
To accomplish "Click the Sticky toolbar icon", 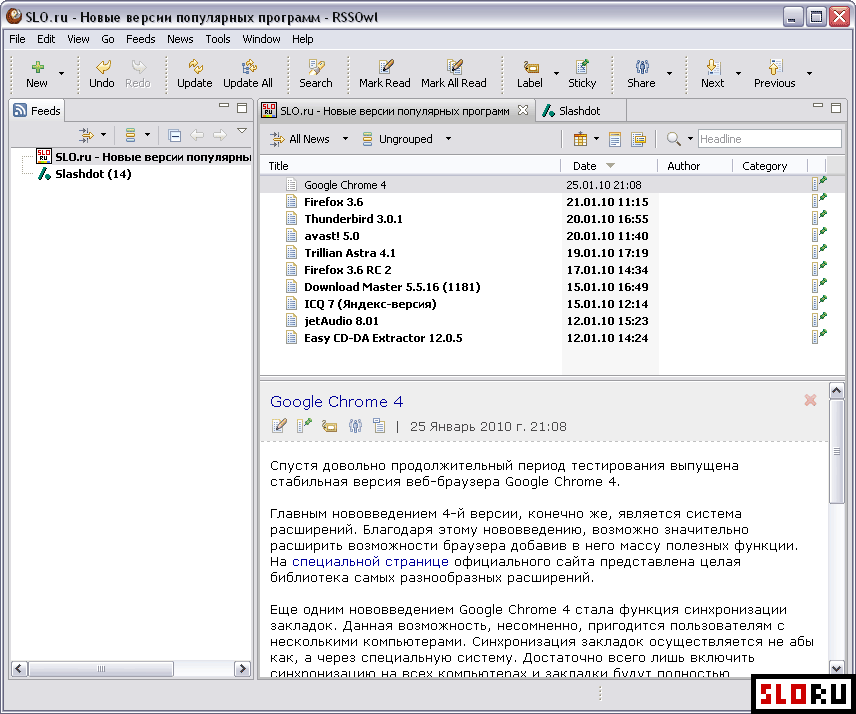I will 582,67.
